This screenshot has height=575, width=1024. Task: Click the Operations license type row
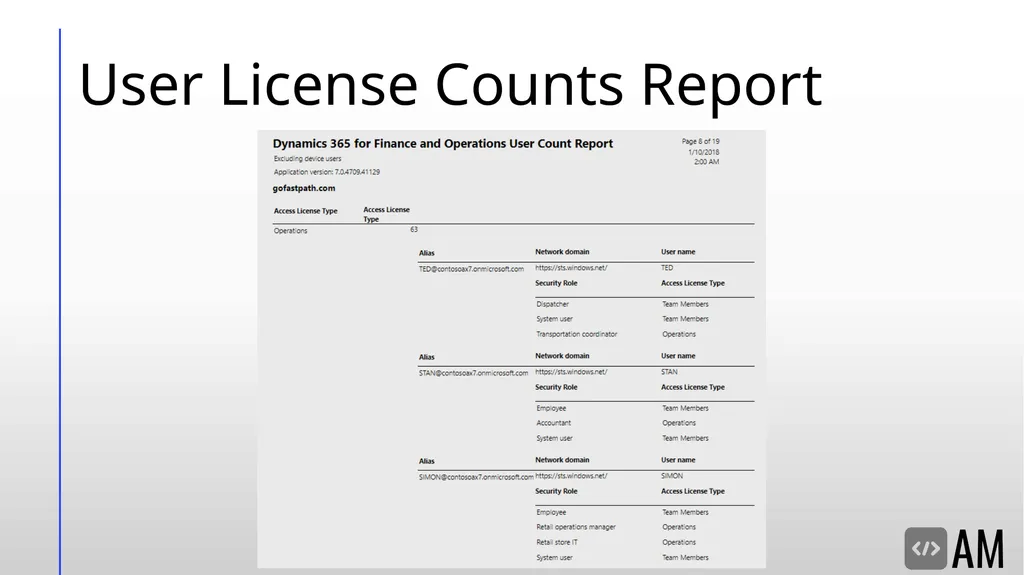point(290,231)
